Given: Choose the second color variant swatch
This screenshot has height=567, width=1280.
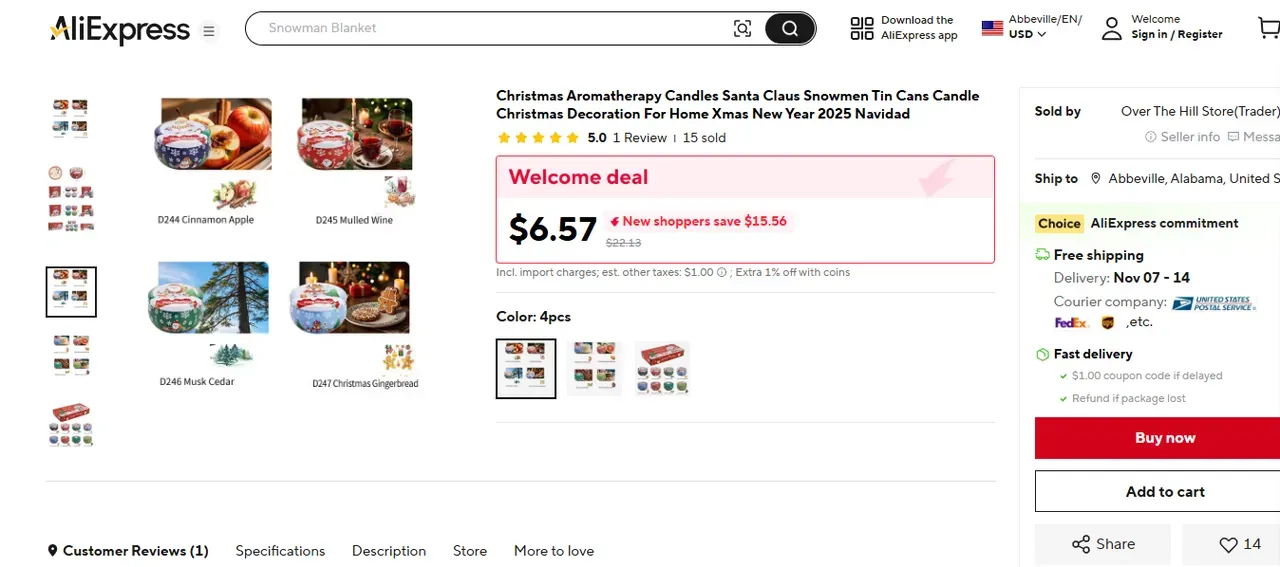Looking at the screenshot, I should pos(594,369).
